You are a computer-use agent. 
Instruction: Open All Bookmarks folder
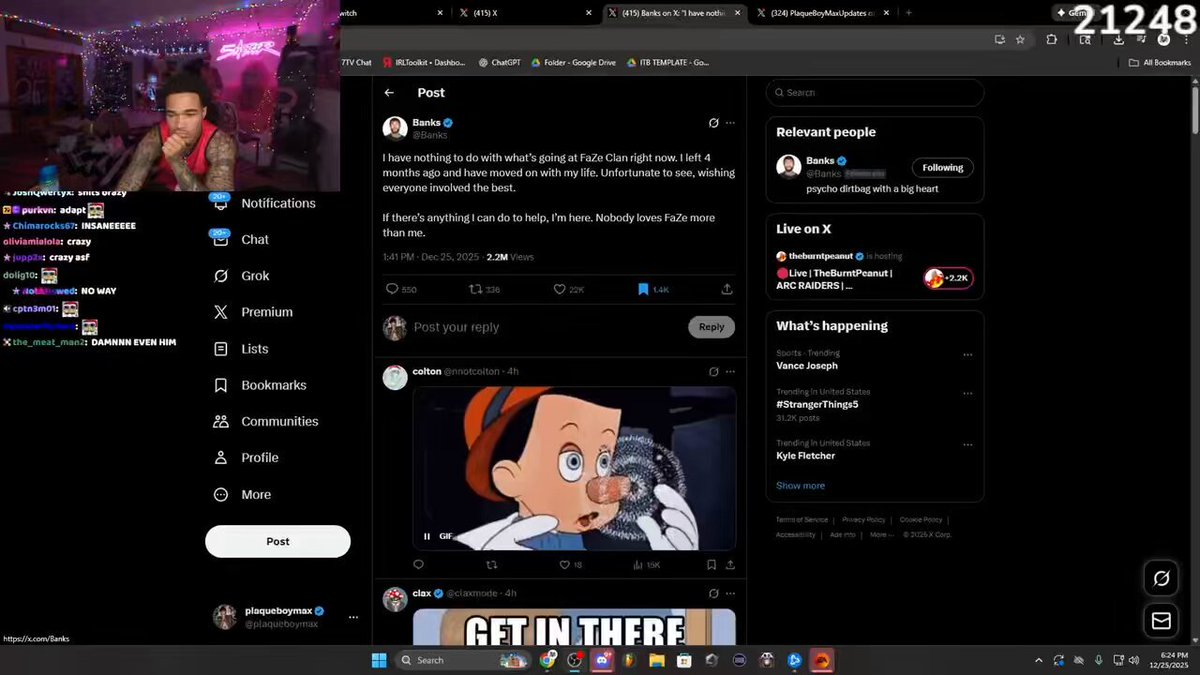(1160, 62)
